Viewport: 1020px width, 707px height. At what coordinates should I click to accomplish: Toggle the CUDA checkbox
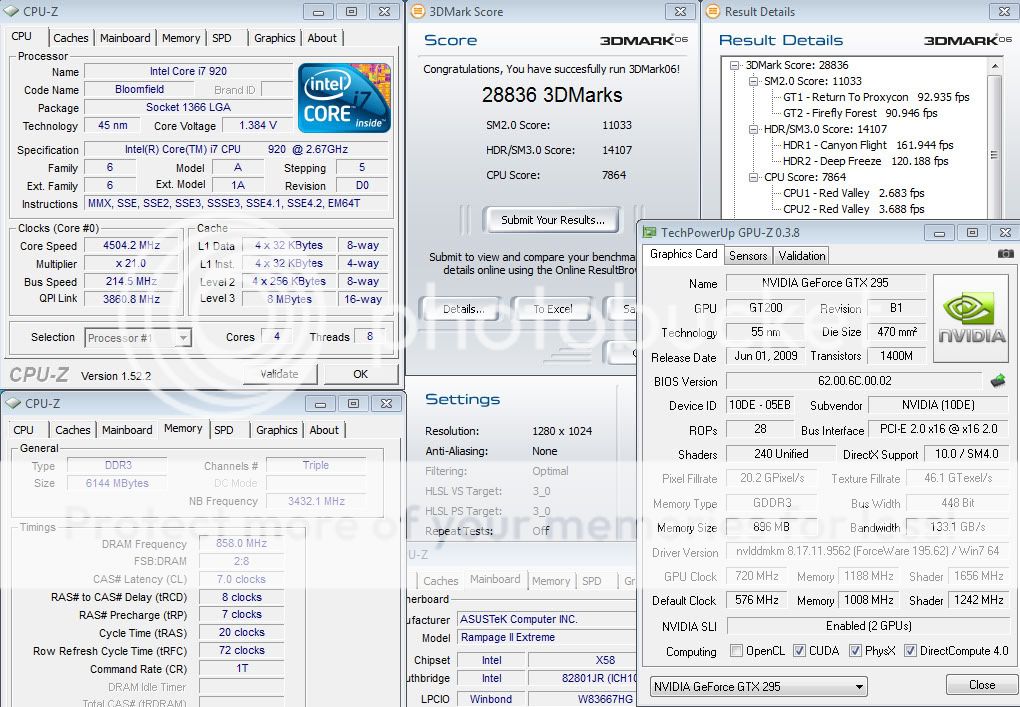(x=799, y=650)
